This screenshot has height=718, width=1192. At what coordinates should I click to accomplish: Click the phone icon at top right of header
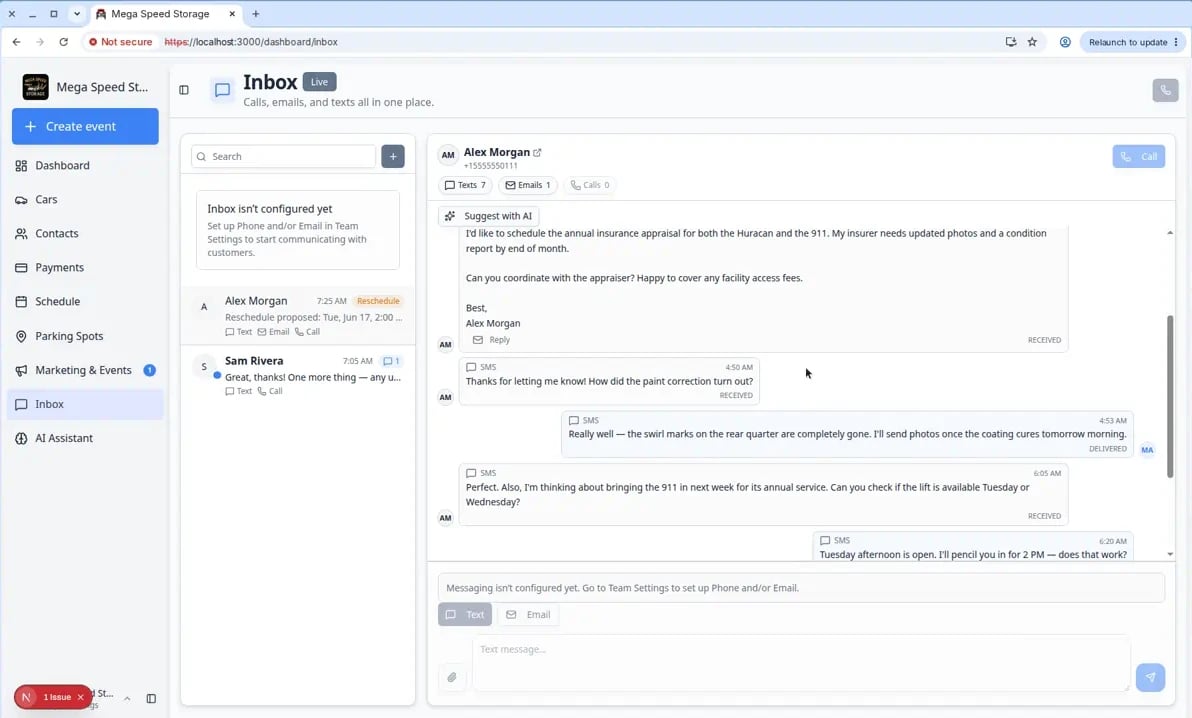coord(1165,90)
